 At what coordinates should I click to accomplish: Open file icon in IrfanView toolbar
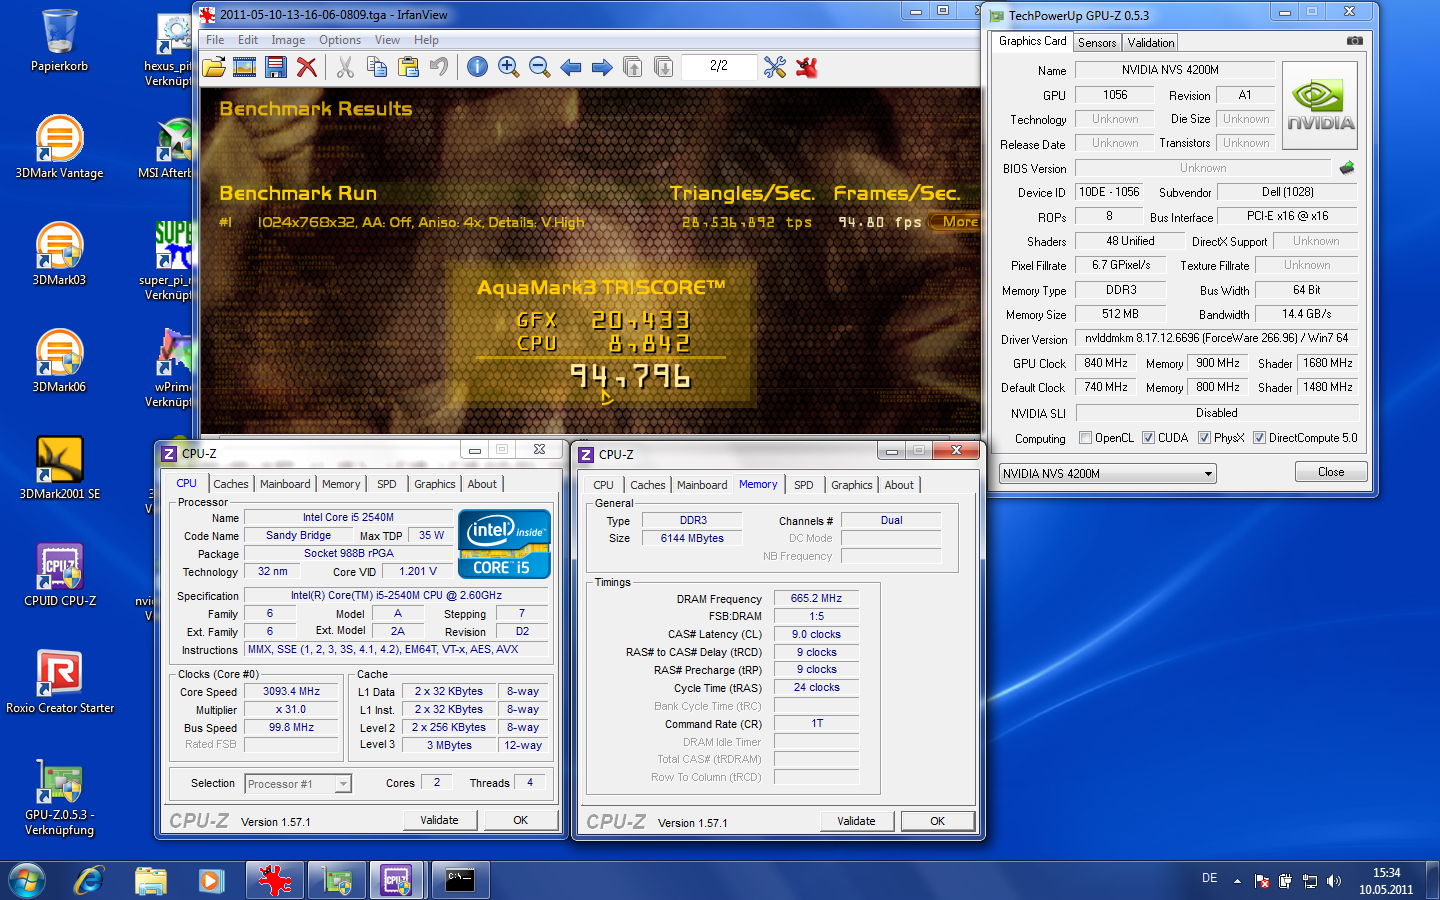(x=214, y=67)
